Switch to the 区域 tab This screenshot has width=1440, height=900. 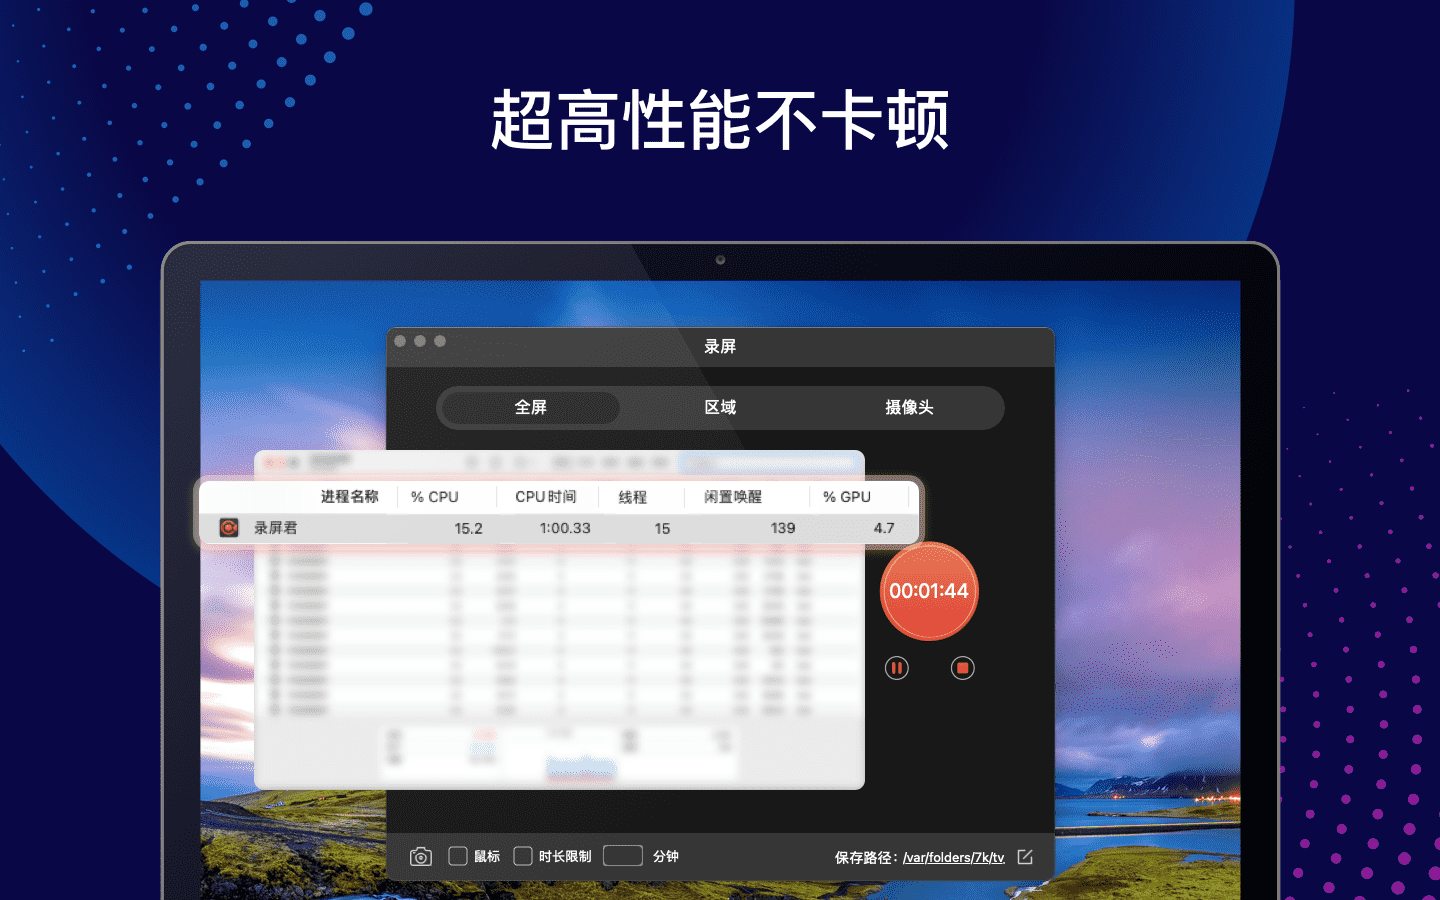click(x=720, y=407)
